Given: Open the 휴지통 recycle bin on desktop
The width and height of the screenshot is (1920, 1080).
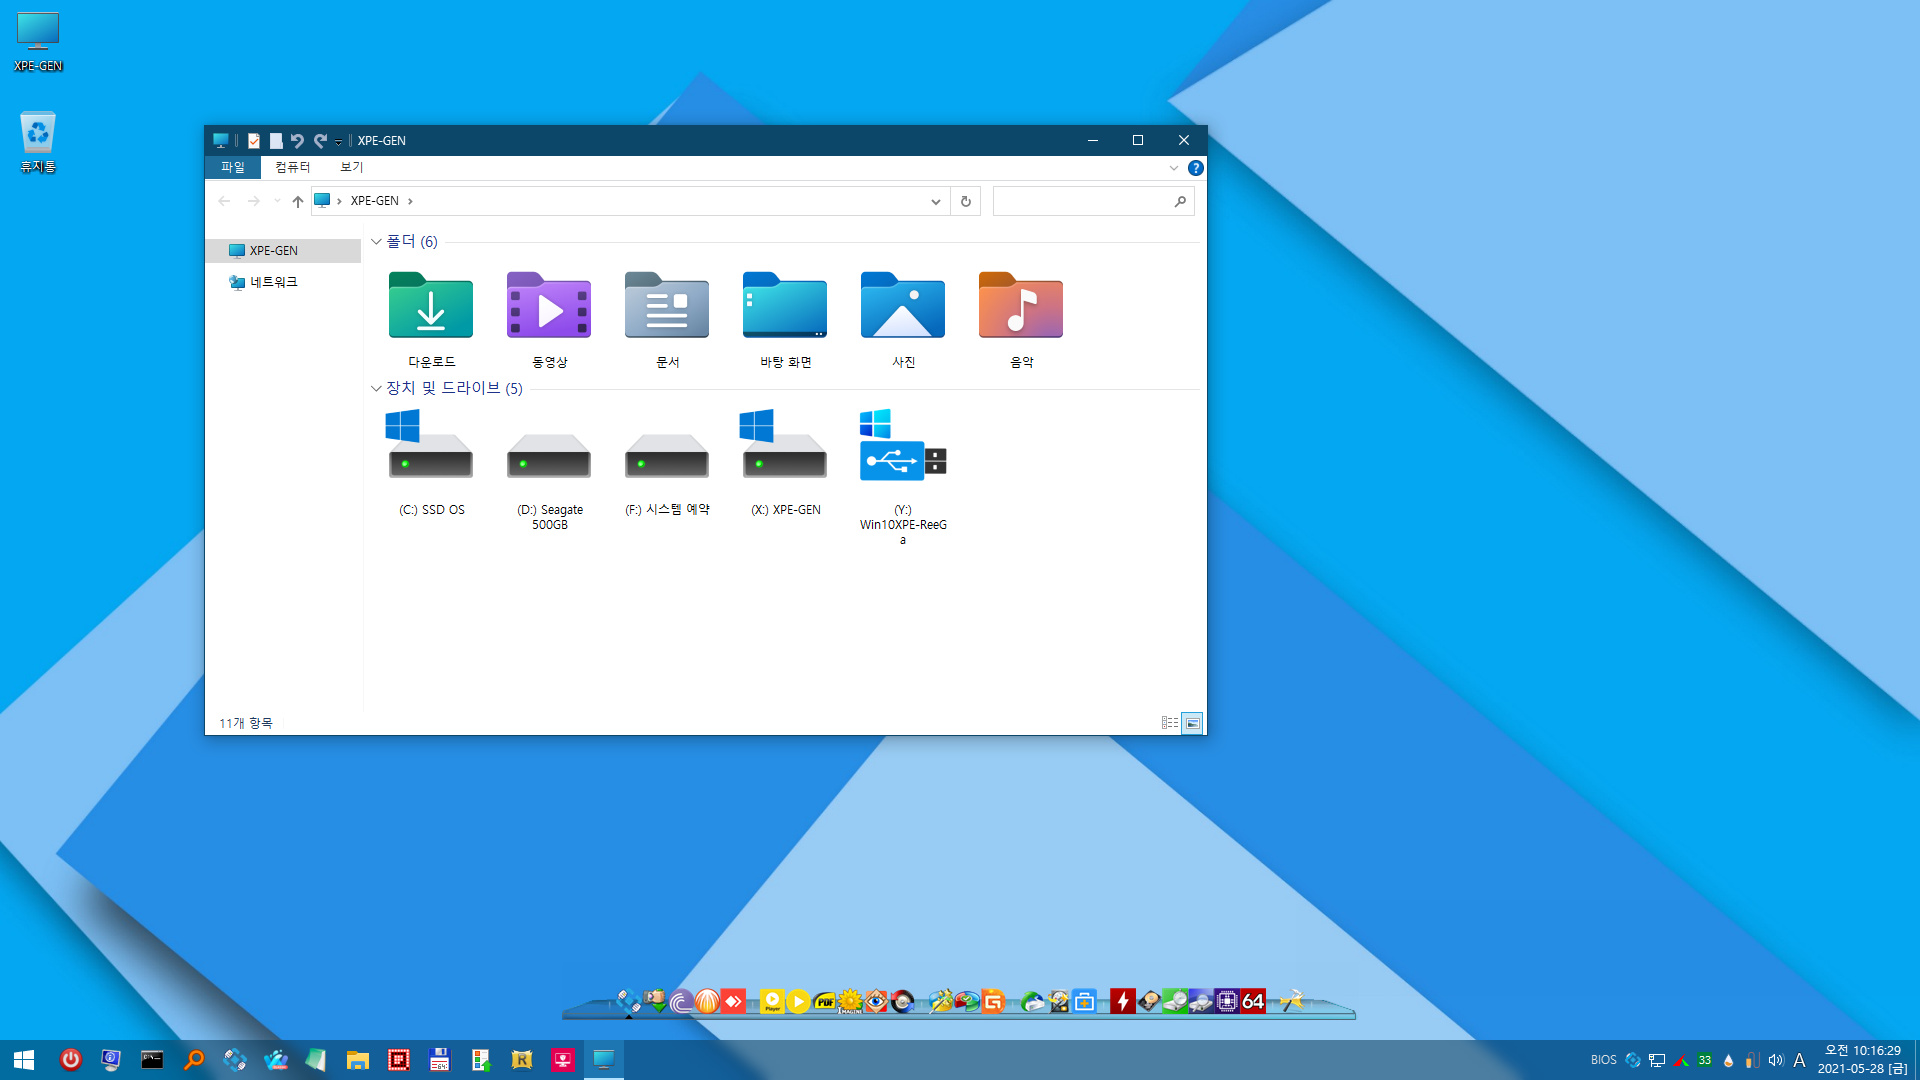Looking at the screenshot, I should click(38, 142).
